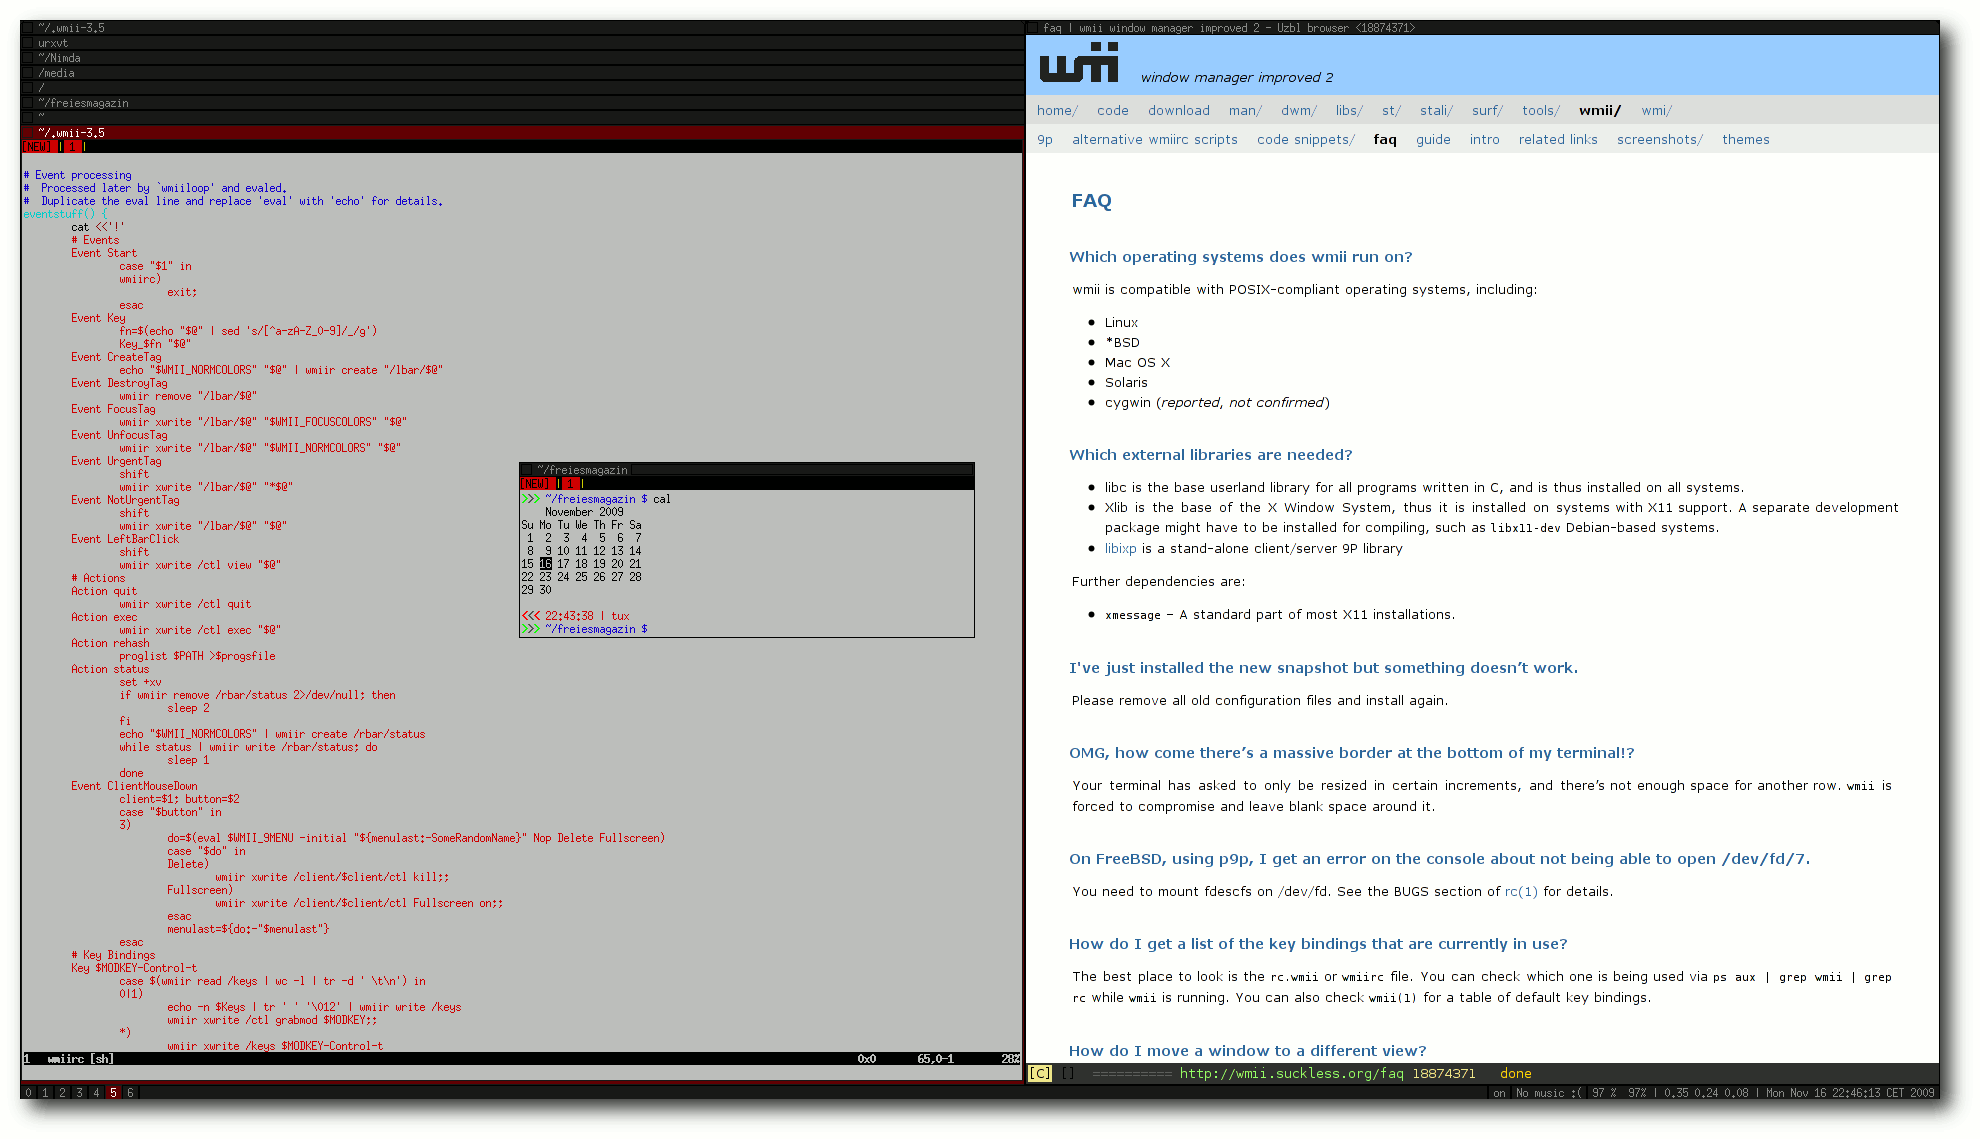Switch to wmii tag 0 in the bottom bar
The width and height of the screenshot is (1980, 1139).
click(28, 1093)
